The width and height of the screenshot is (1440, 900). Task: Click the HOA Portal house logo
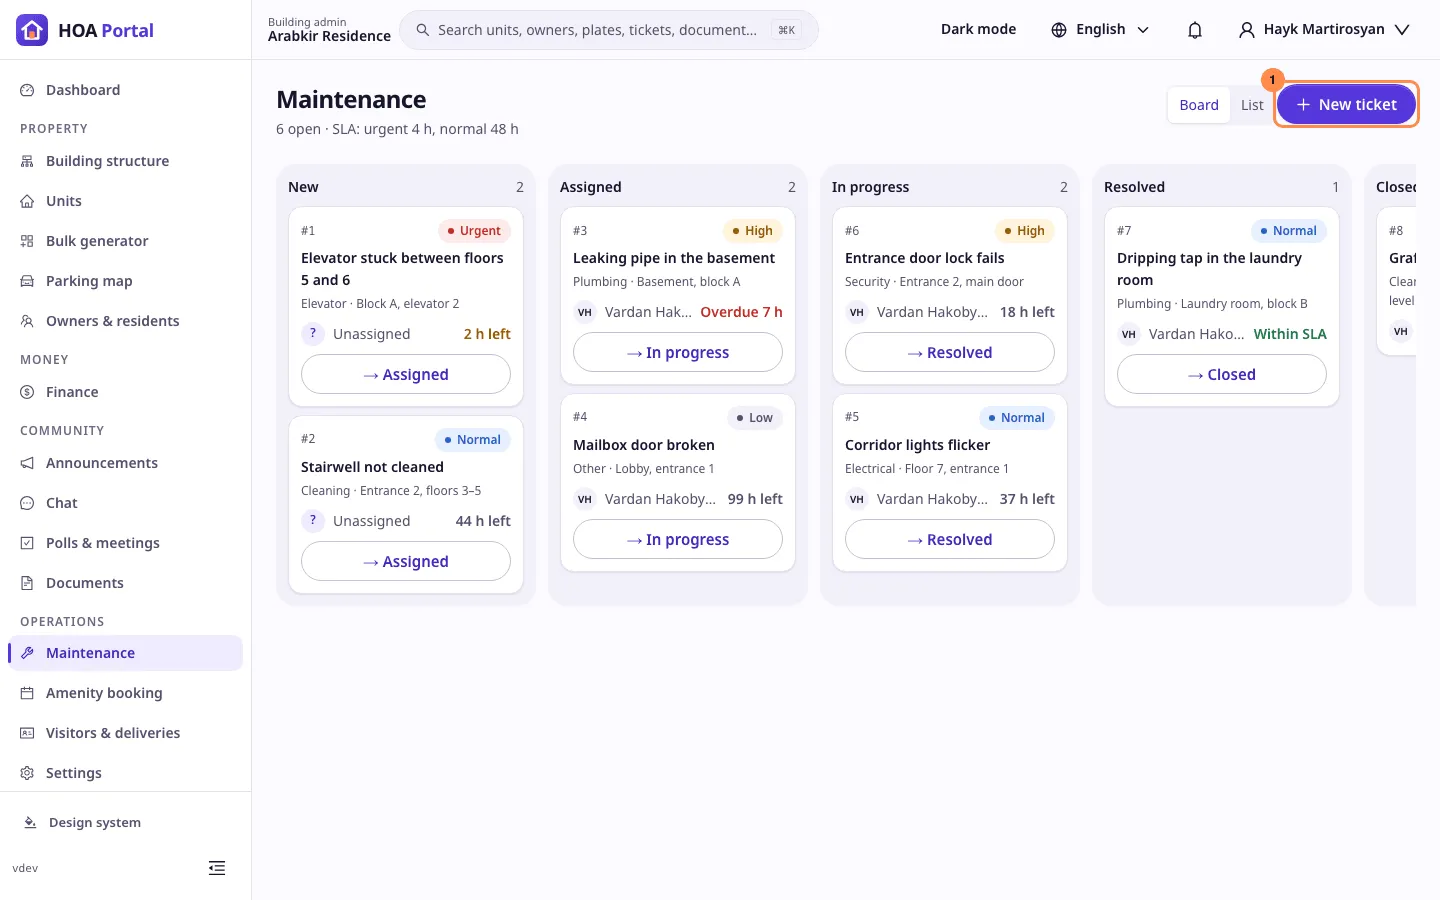pos(32,30)
